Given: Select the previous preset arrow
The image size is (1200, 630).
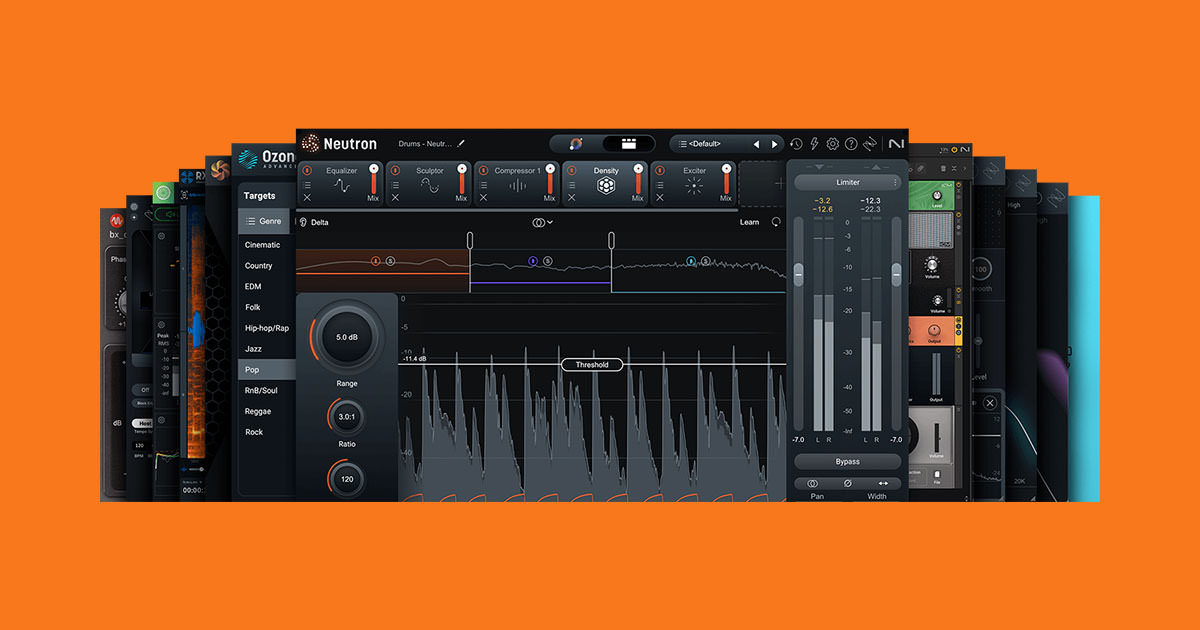Looking at the screenshot, I should (x=756, y=144).
